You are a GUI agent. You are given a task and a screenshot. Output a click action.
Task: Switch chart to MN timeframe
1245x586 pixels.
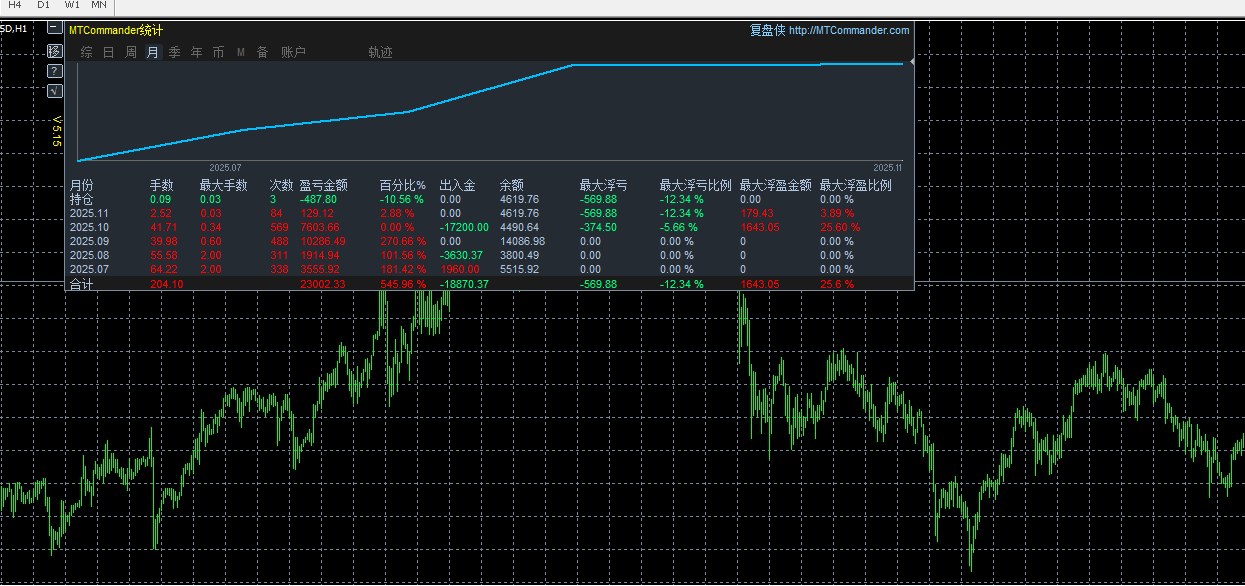99,5
